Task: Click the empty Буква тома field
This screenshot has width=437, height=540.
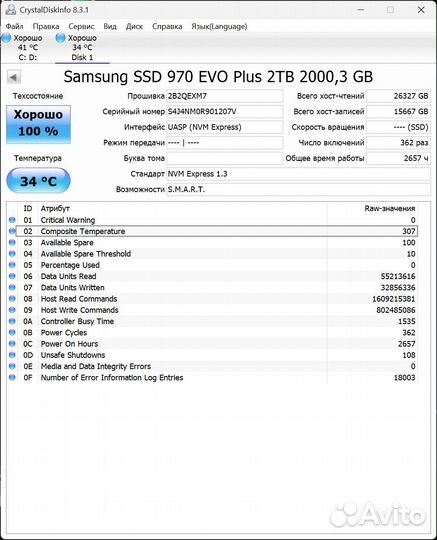Action: point(225,158)
